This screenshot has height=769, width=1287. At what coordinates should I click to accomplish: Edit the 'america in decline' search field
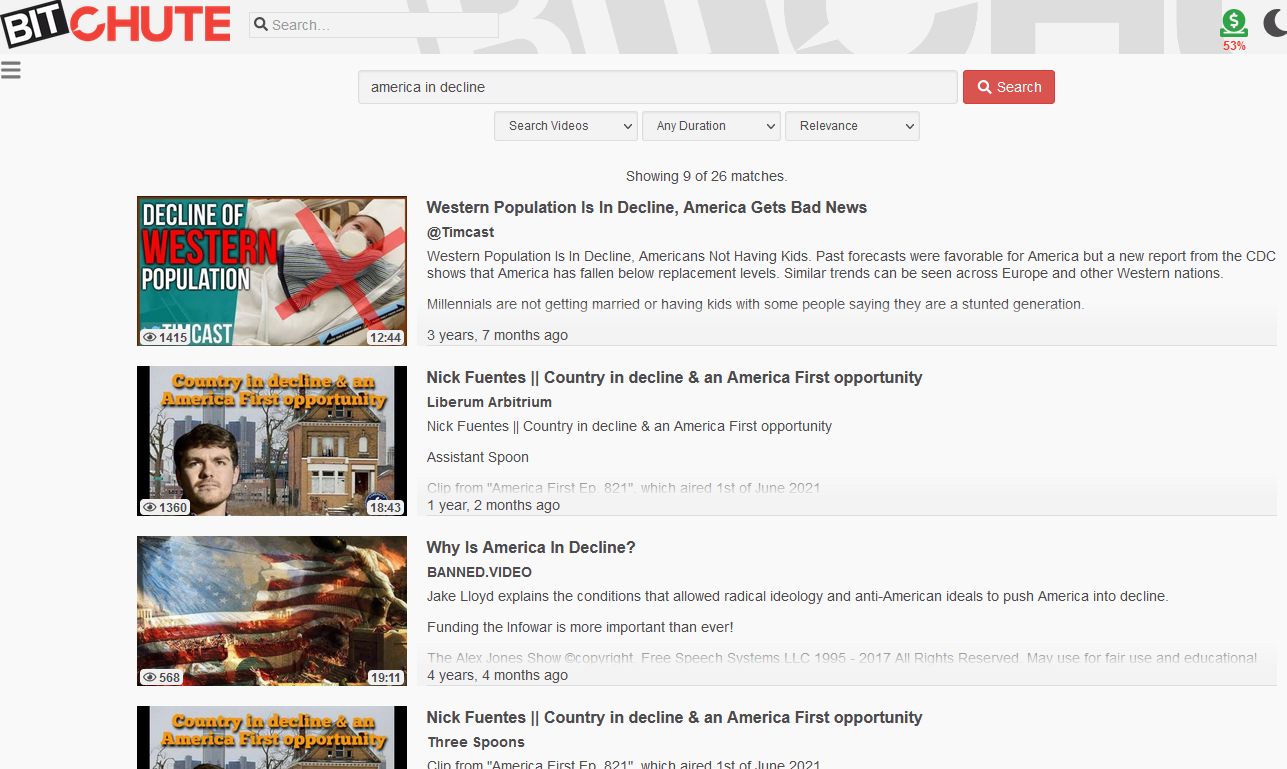coord(658,87)
